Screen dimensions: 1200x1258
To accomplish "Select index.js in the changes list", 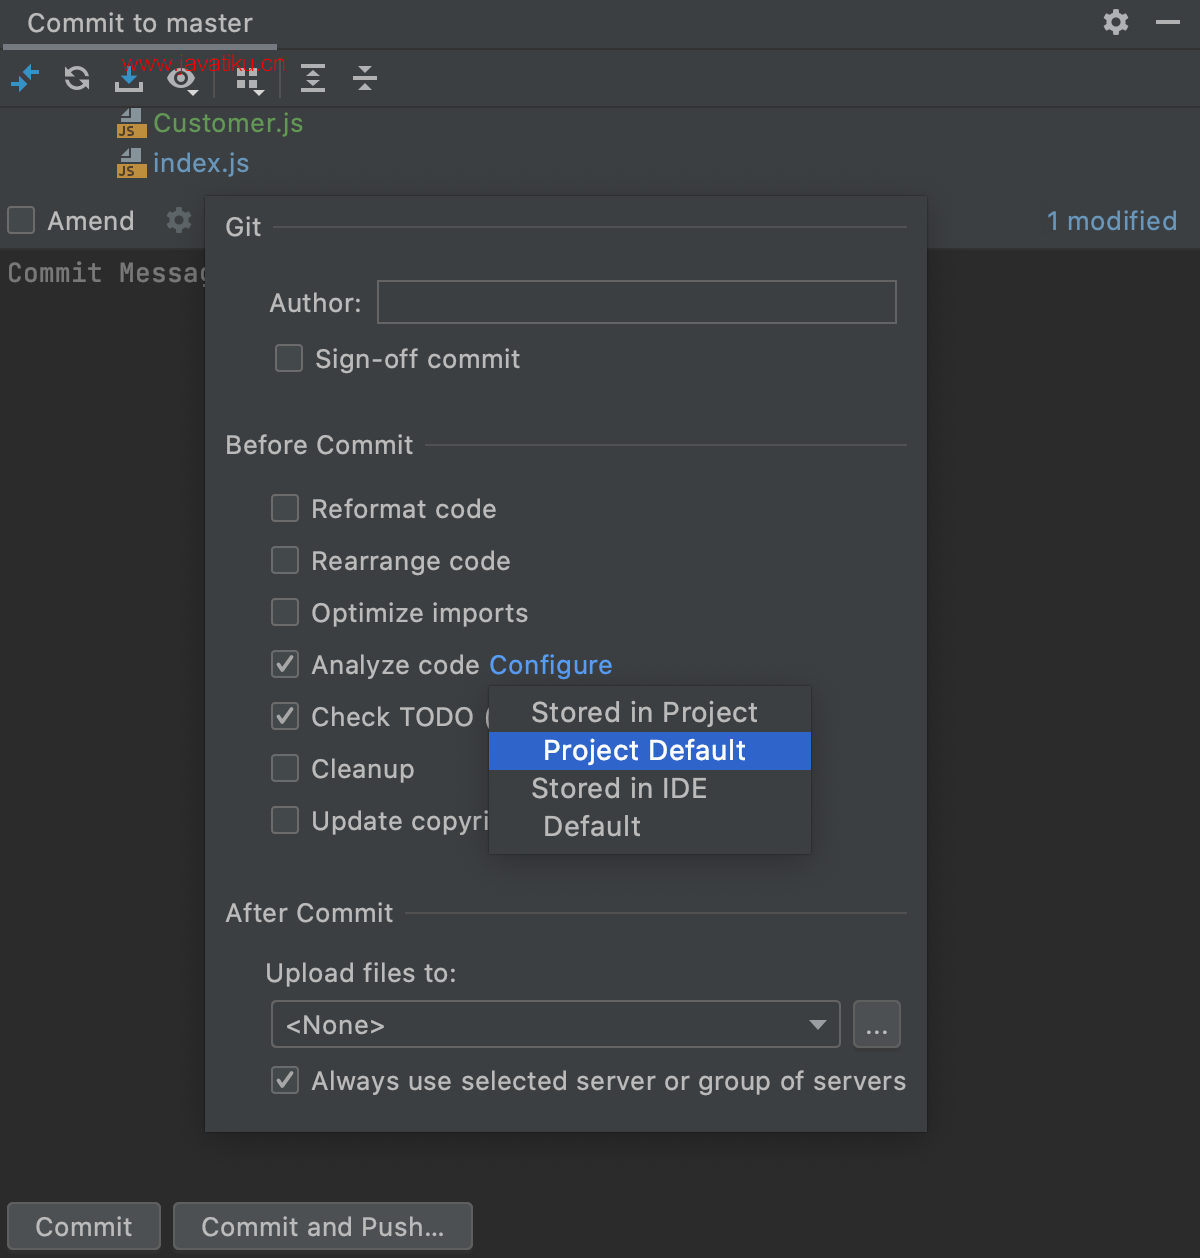I will pyautogui.click(x=201, y=163).
